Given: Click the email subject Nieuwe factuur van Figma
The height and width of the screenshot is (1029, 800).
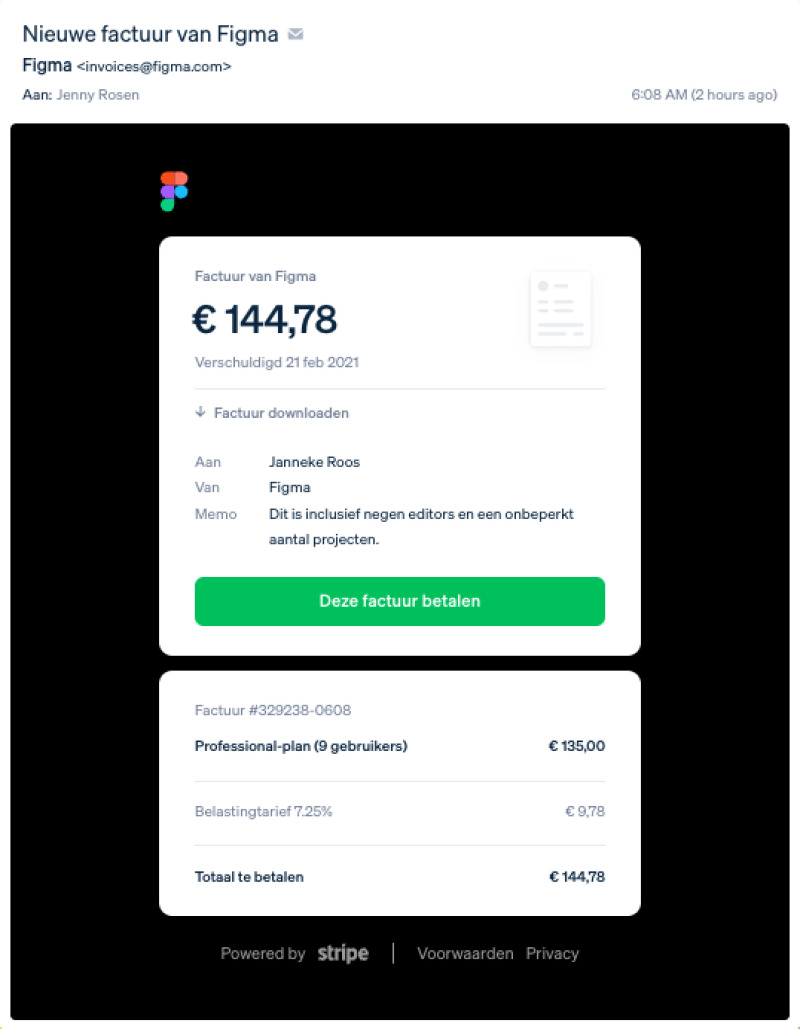Looking at the screenshot, I should click(150, 33).
